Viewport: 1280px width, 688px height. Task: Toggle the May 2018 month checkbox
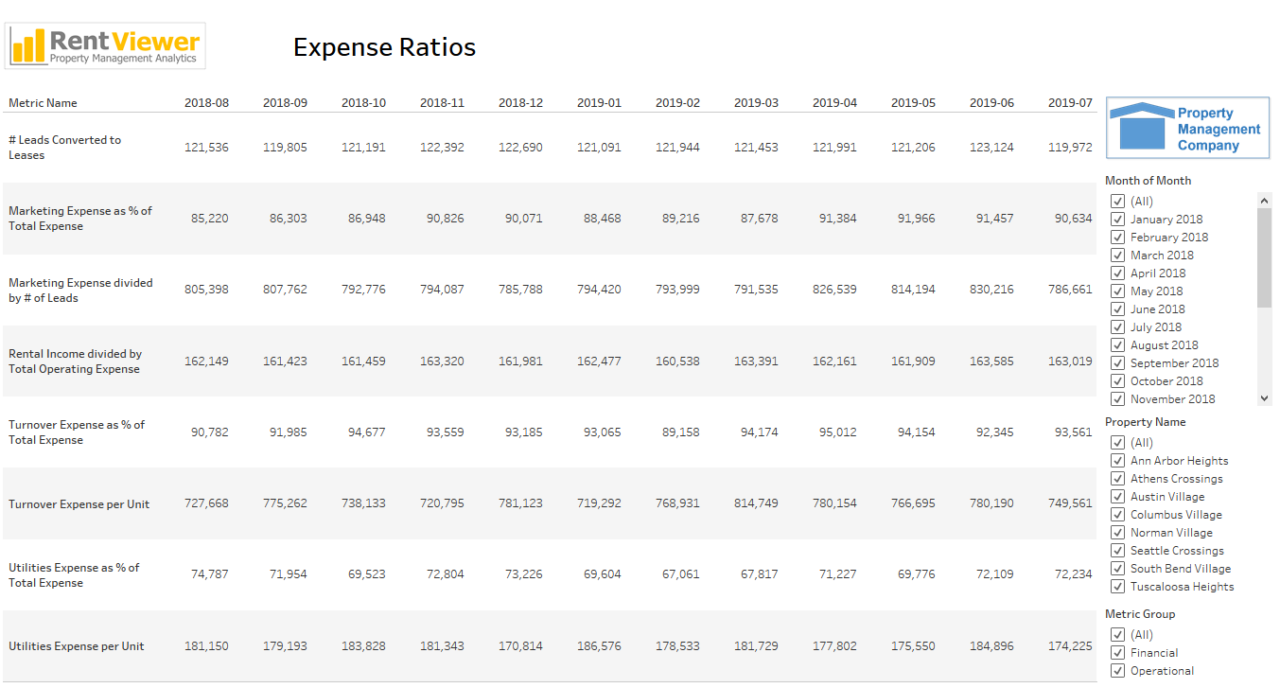[1117, 290]
